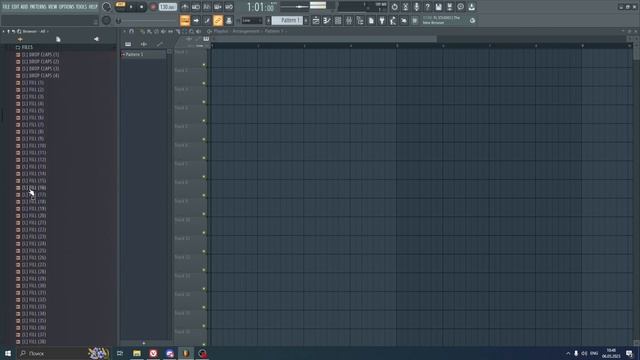Open the Playlist view icon
This screenshot has height=360, width=640.
coord(316,20)
